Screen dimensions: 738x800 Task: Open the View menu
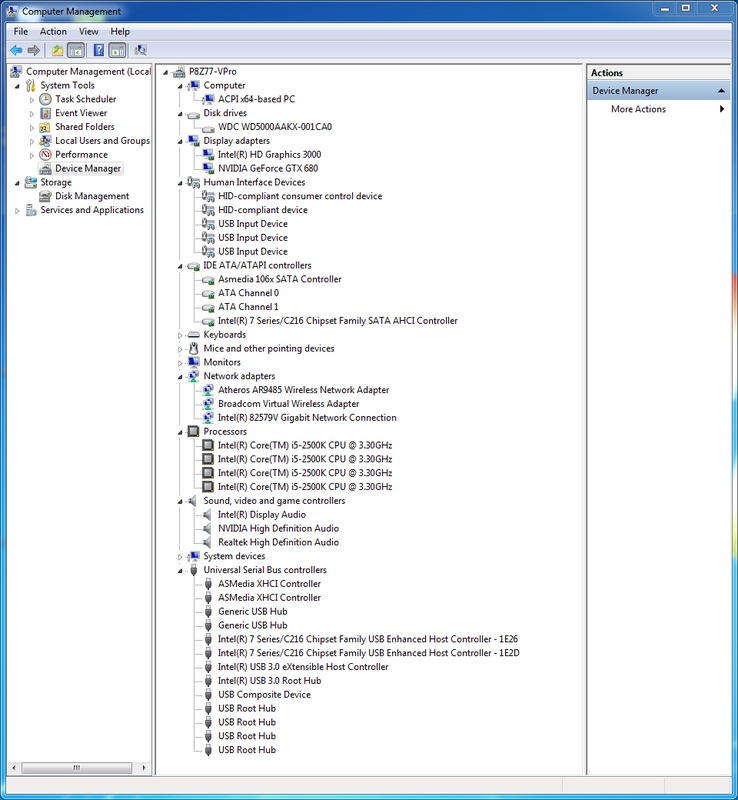click(x=88, y=32)
